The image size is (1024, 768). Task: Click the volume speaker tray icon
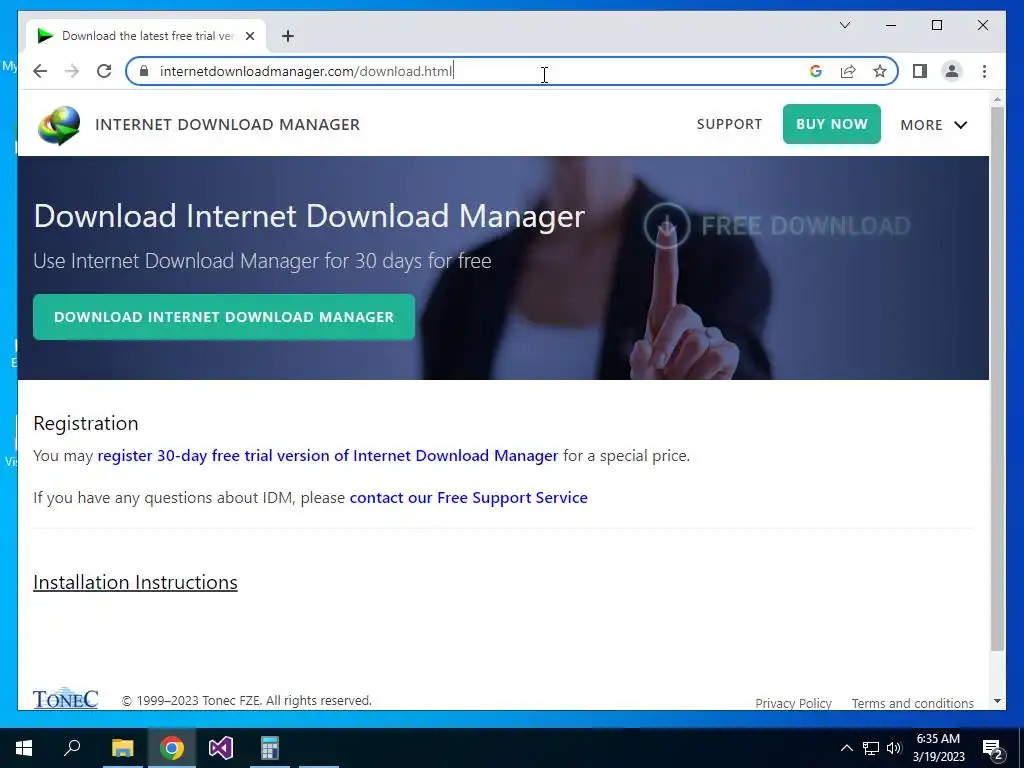click(894, 748)
